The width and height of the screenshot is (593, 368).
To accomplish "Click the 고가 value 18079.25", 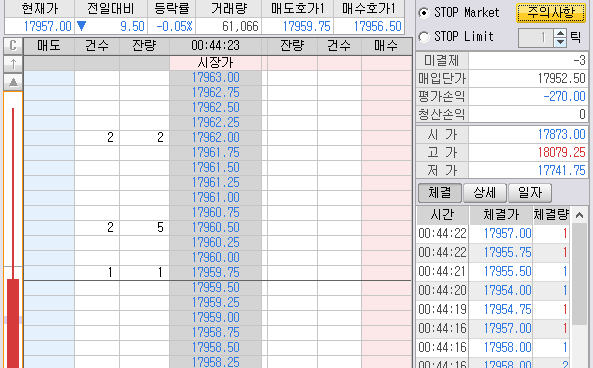I will (562, 152).
